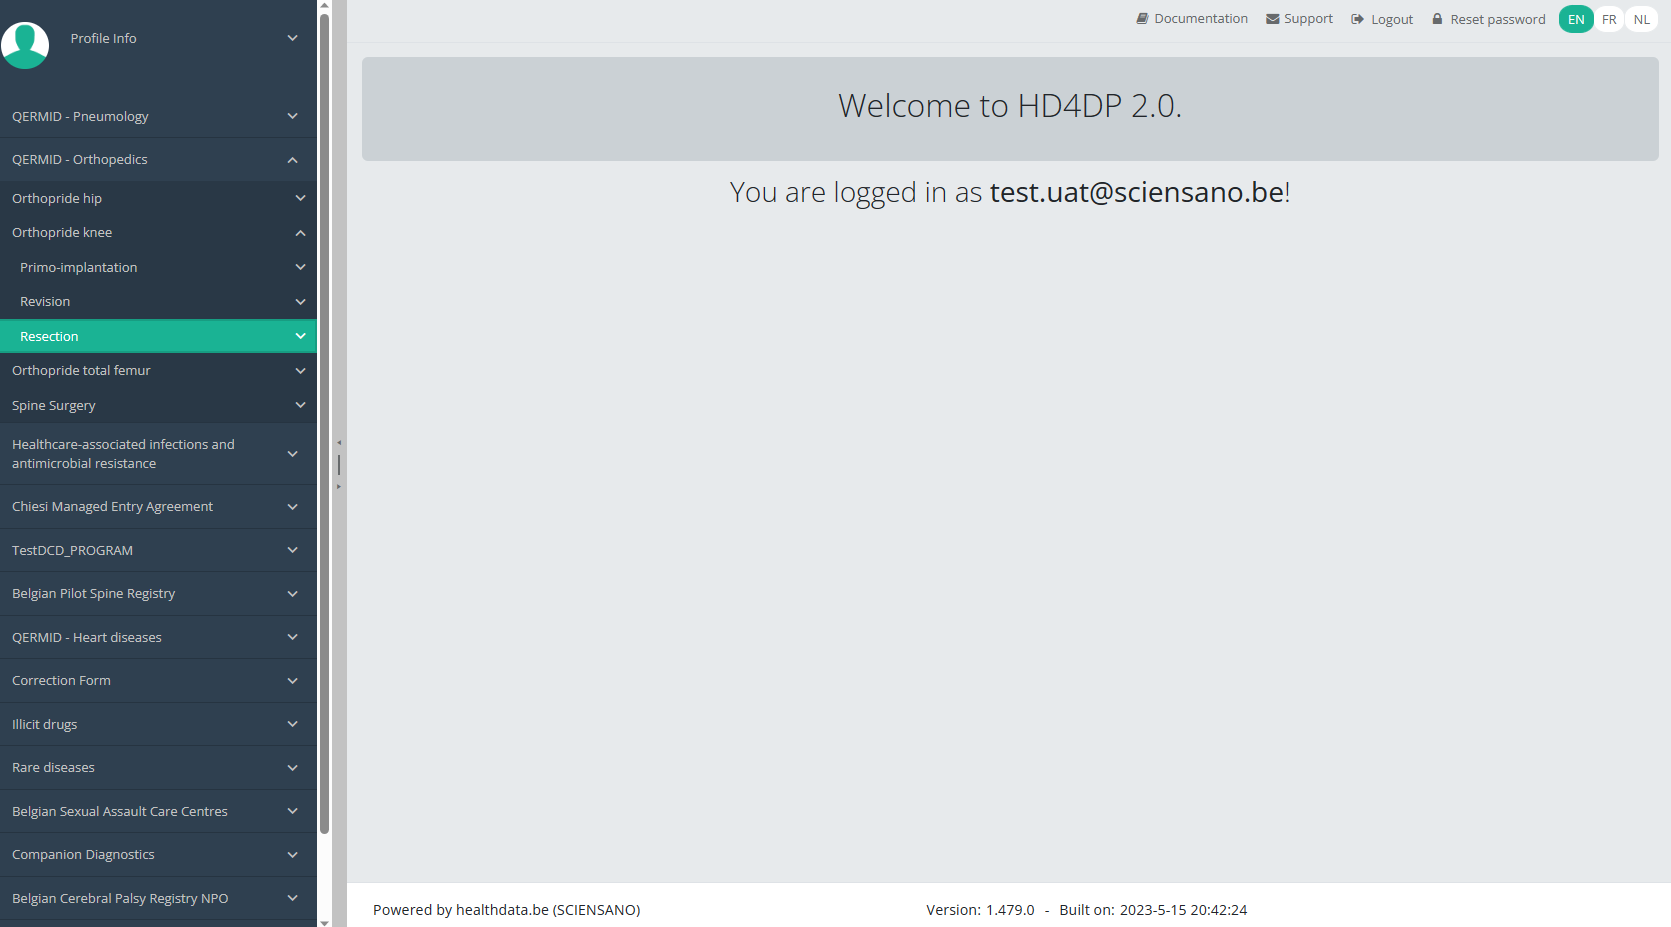This screenshot has width=1671, height=927.
Task: Click the sidebar scroll-up arrow
Action: click(324, 6)
